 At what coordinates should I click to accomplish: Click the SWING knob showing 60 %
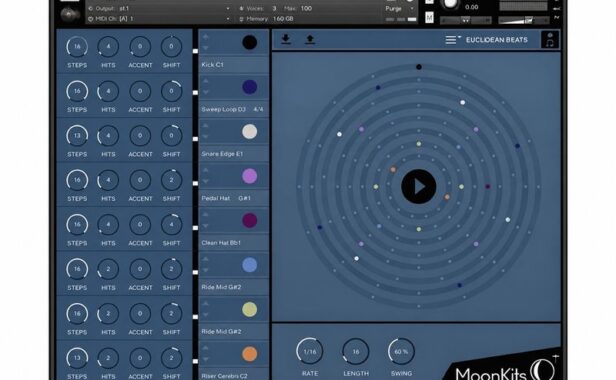point(401,351)
